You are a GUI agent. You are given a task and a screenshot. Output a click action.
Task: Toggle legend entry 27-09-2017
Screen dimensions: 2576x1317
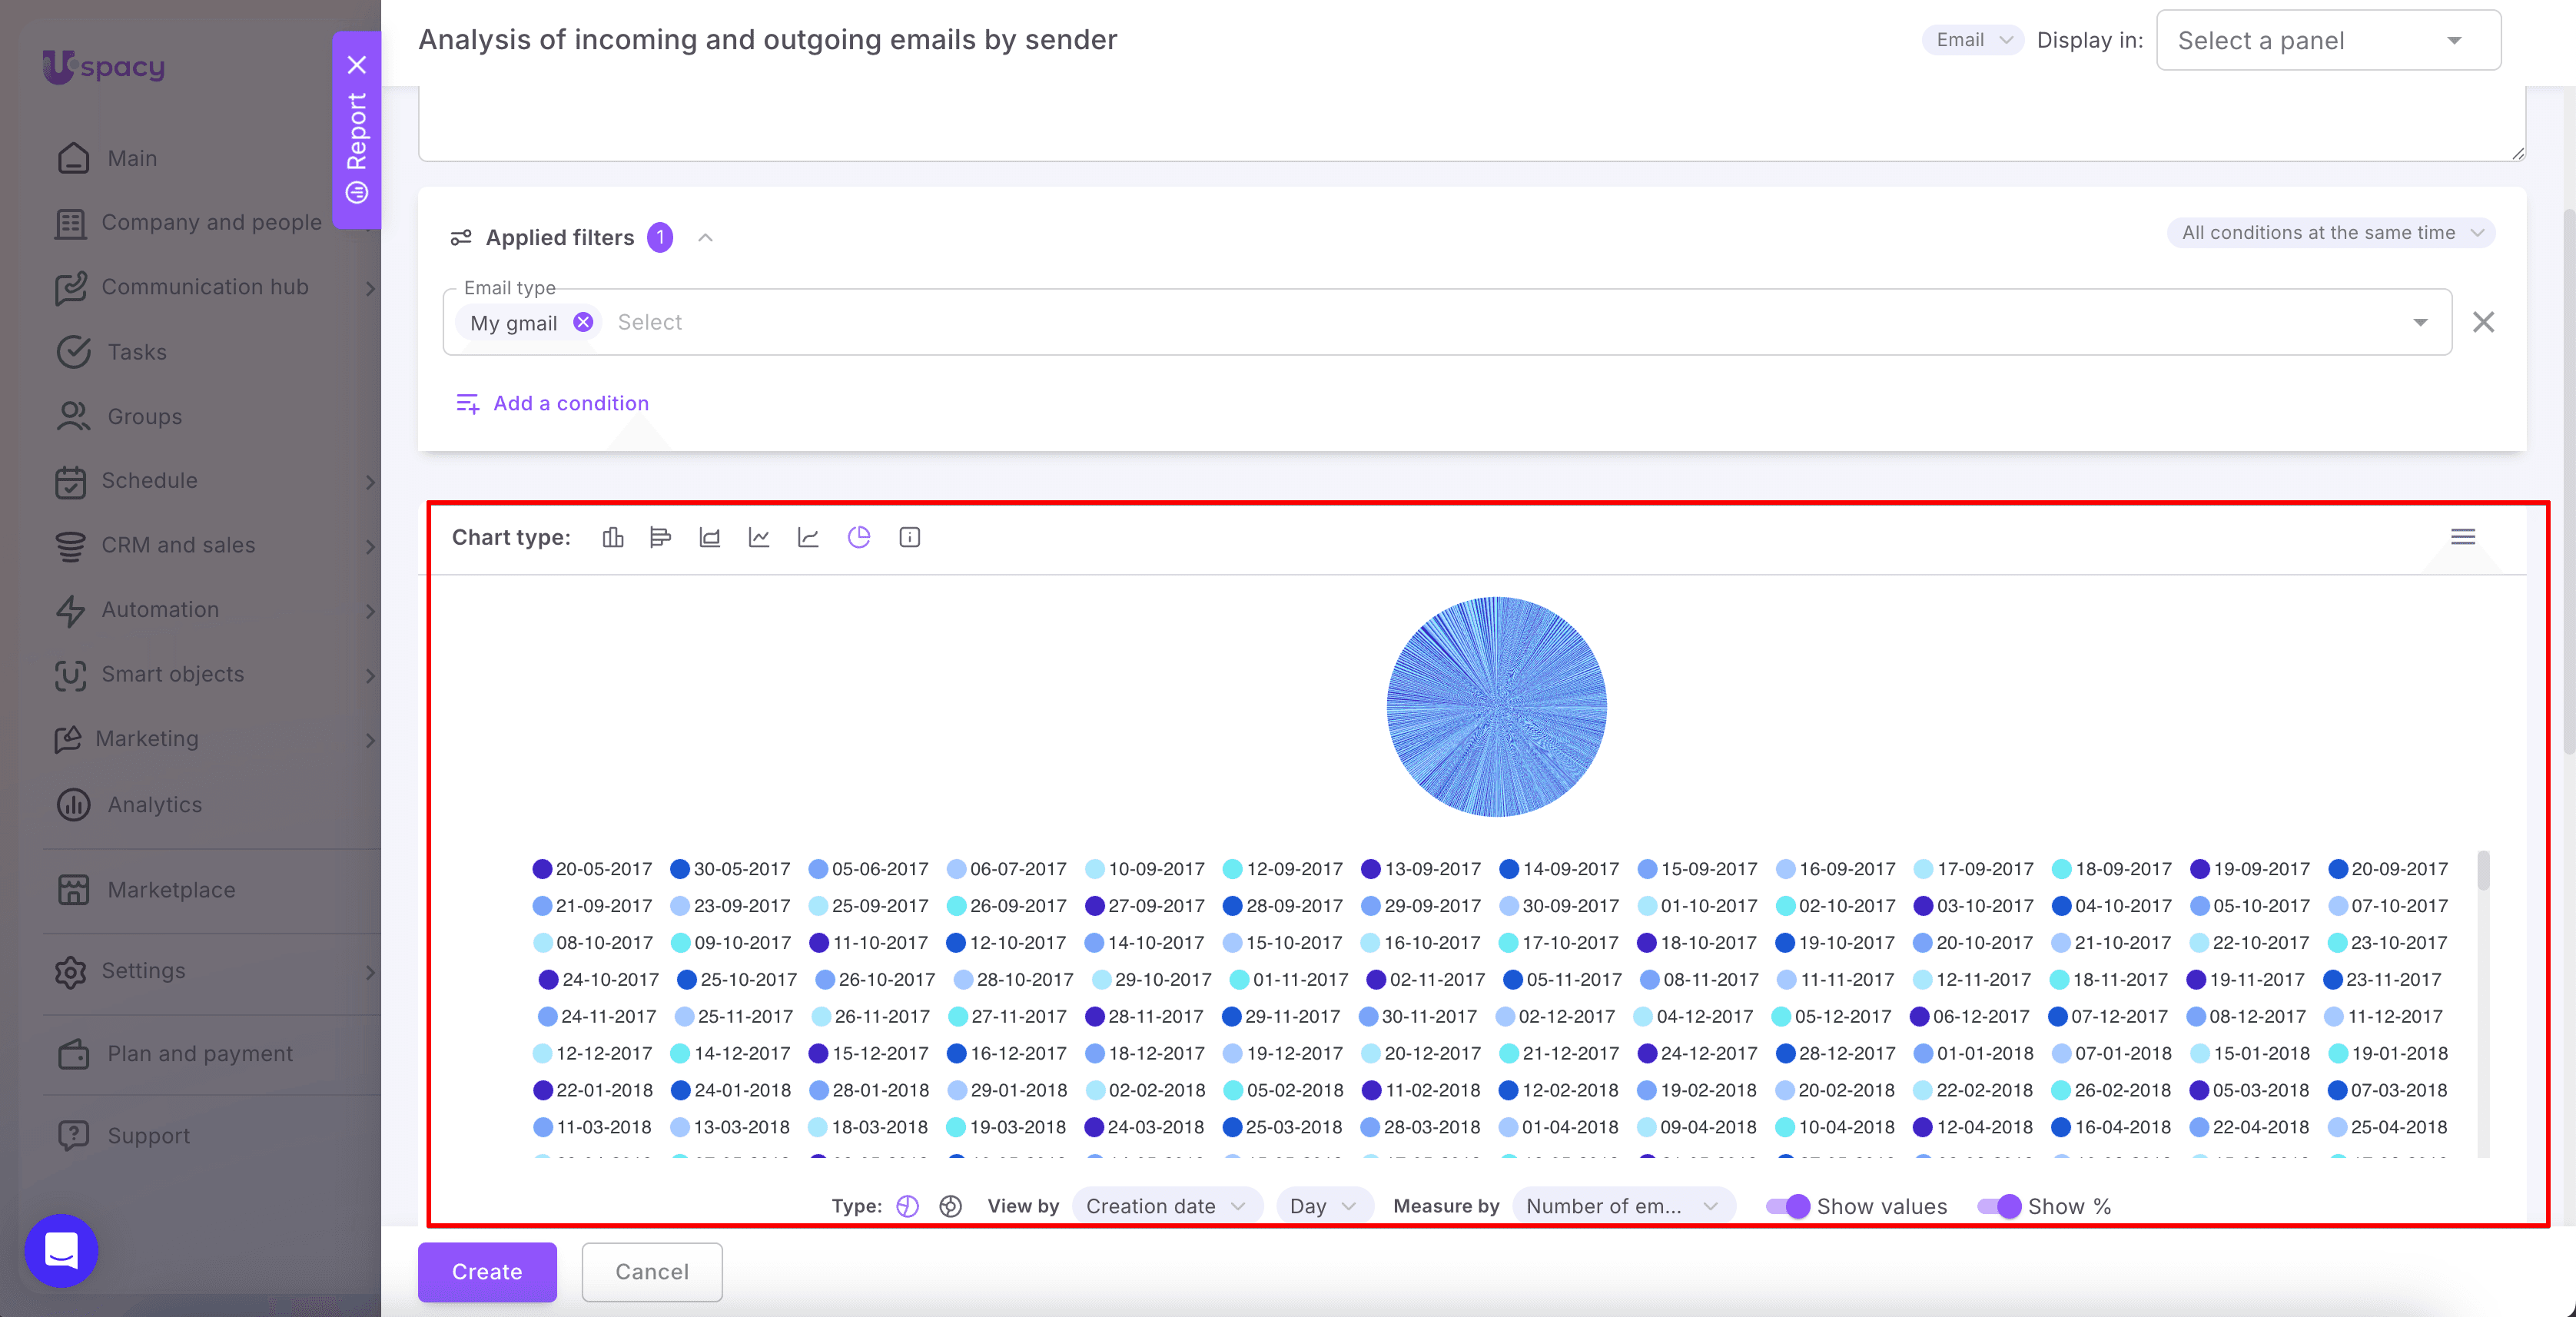(x=1145, y=906)
